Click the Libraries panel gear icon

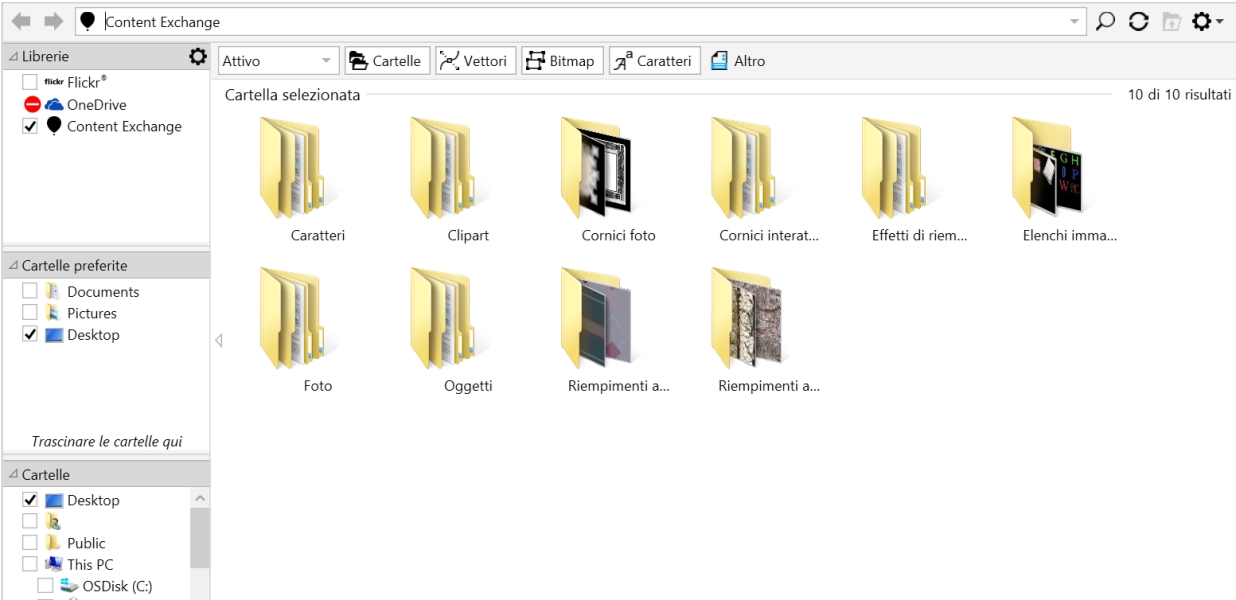tap(197, 58)
